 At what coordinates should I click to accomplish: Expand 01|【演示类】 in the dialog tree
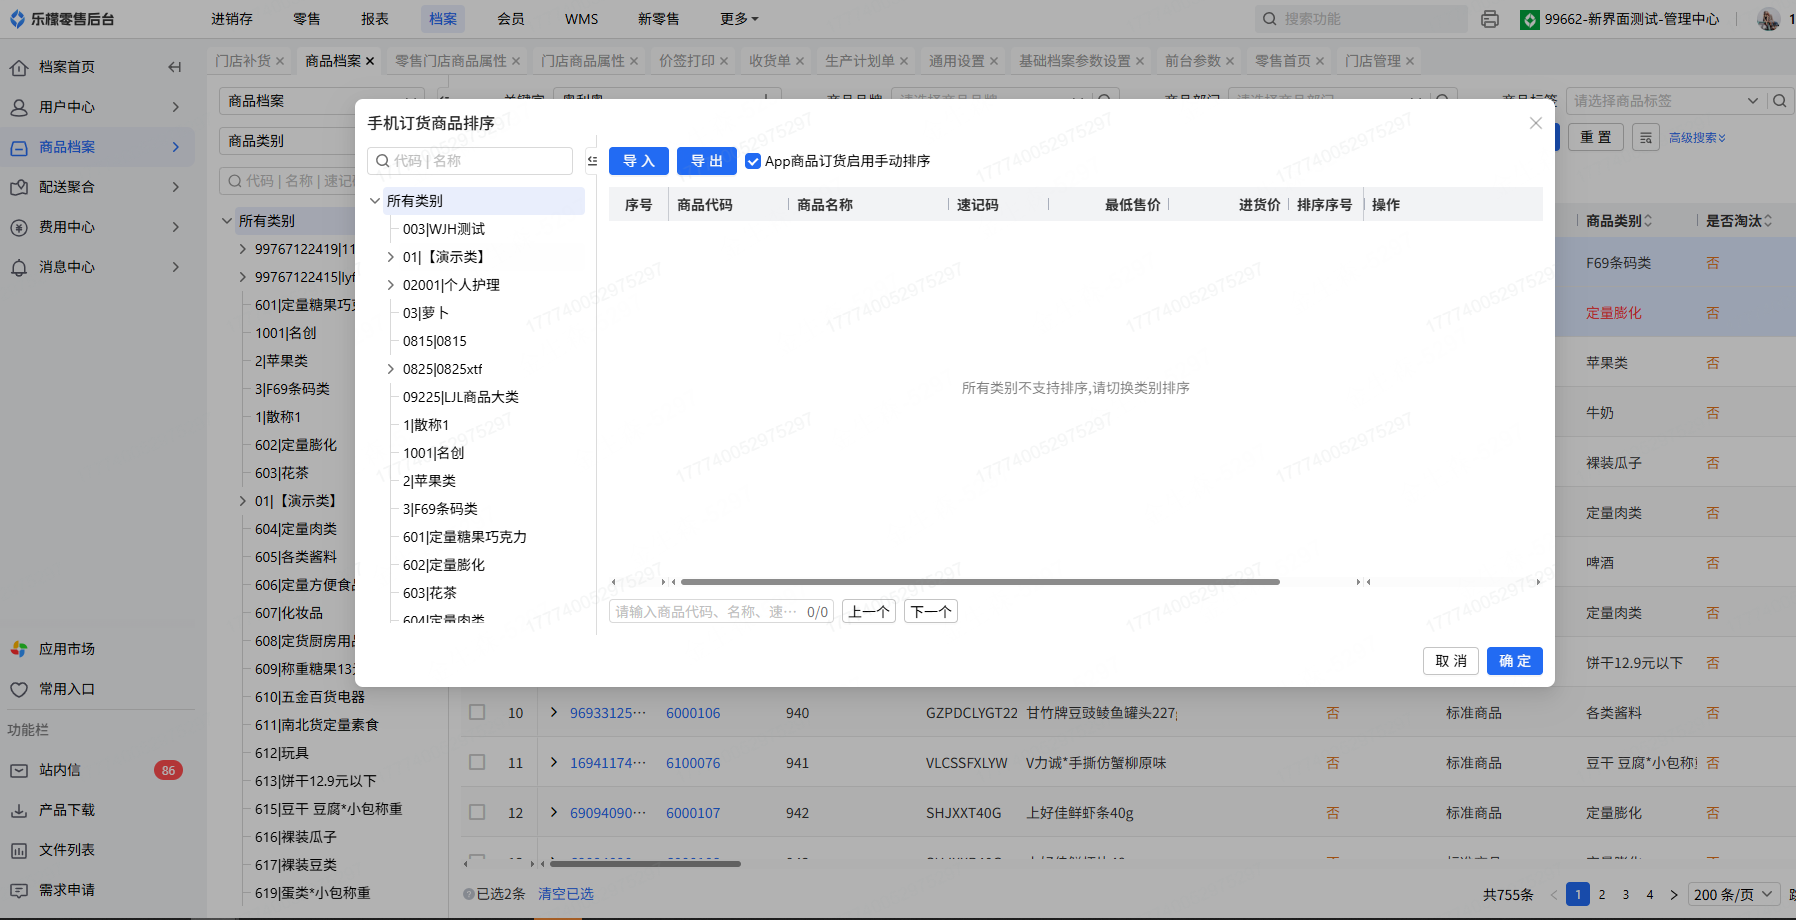[x=391, y=257]
